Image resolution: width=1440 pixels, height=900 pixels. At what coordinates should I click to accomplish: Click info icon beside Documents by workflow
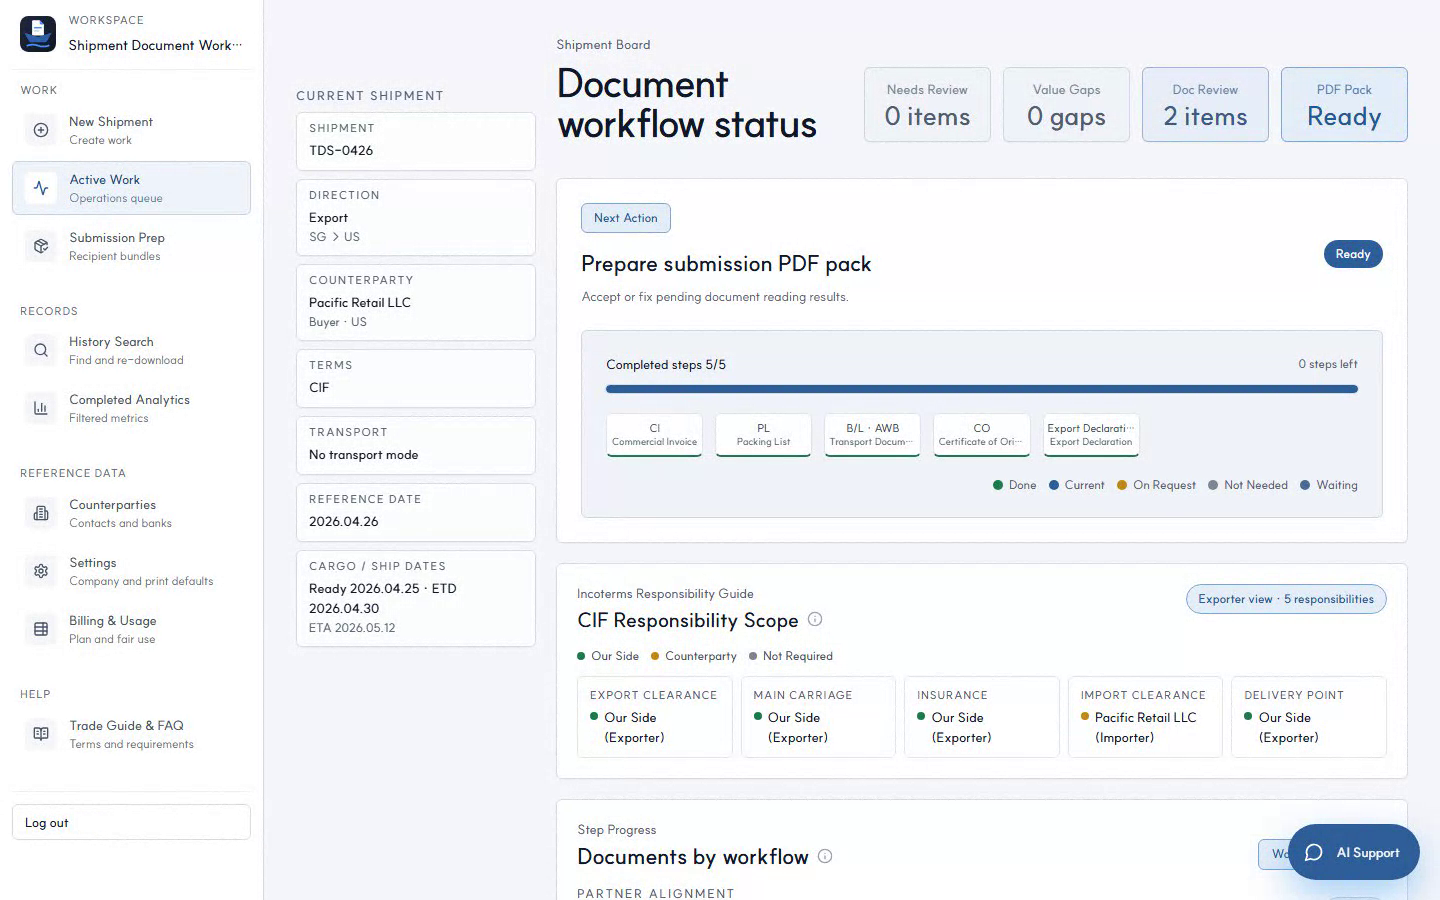(825, 856)
